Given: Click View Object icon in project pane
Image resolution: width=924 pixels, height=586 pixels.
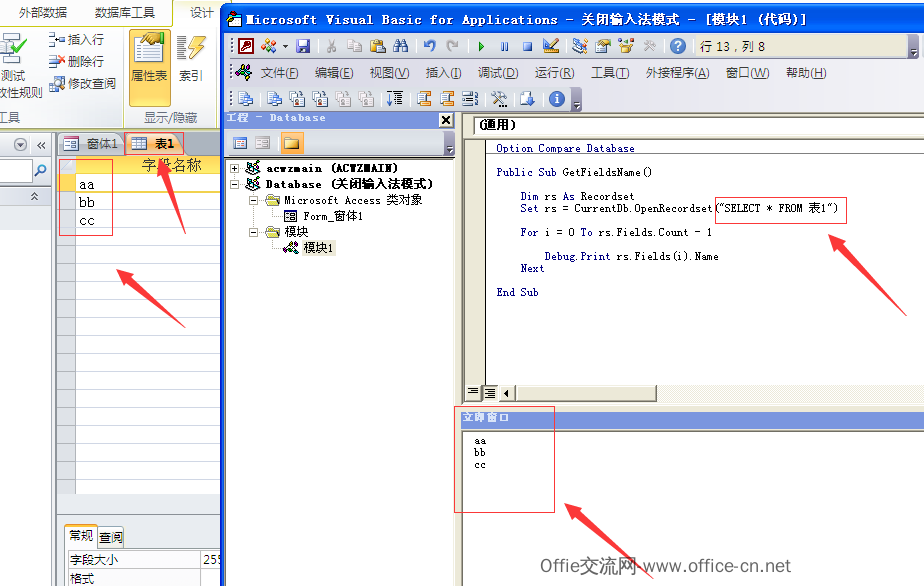Looking at the screenshot, I should pyautogui.click(x=263, y=143).
